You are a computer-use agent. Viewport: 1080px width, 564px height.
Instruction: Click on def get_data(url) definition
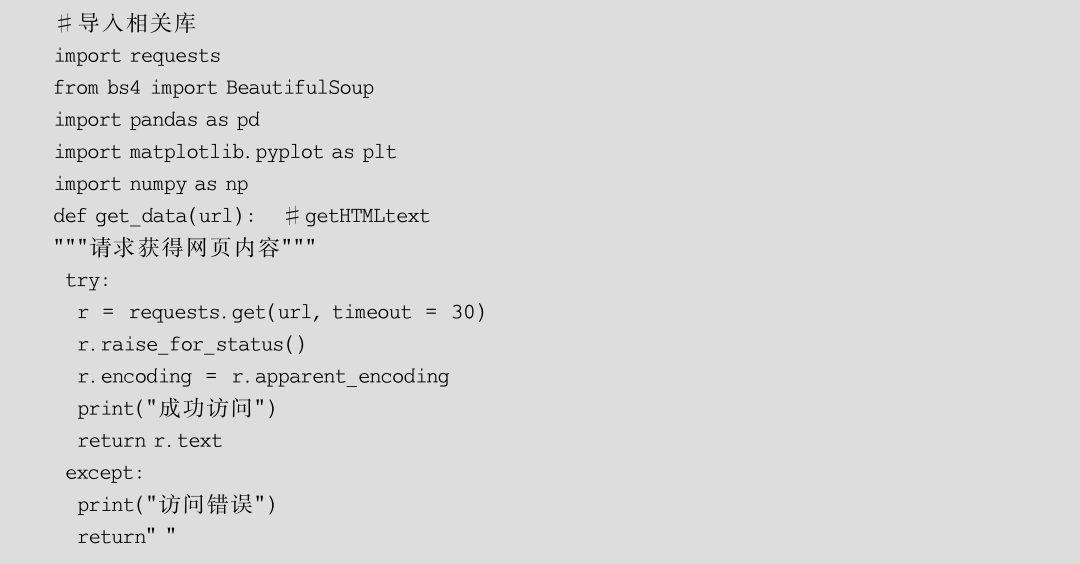pyautogui.click(x=155, y=217)
